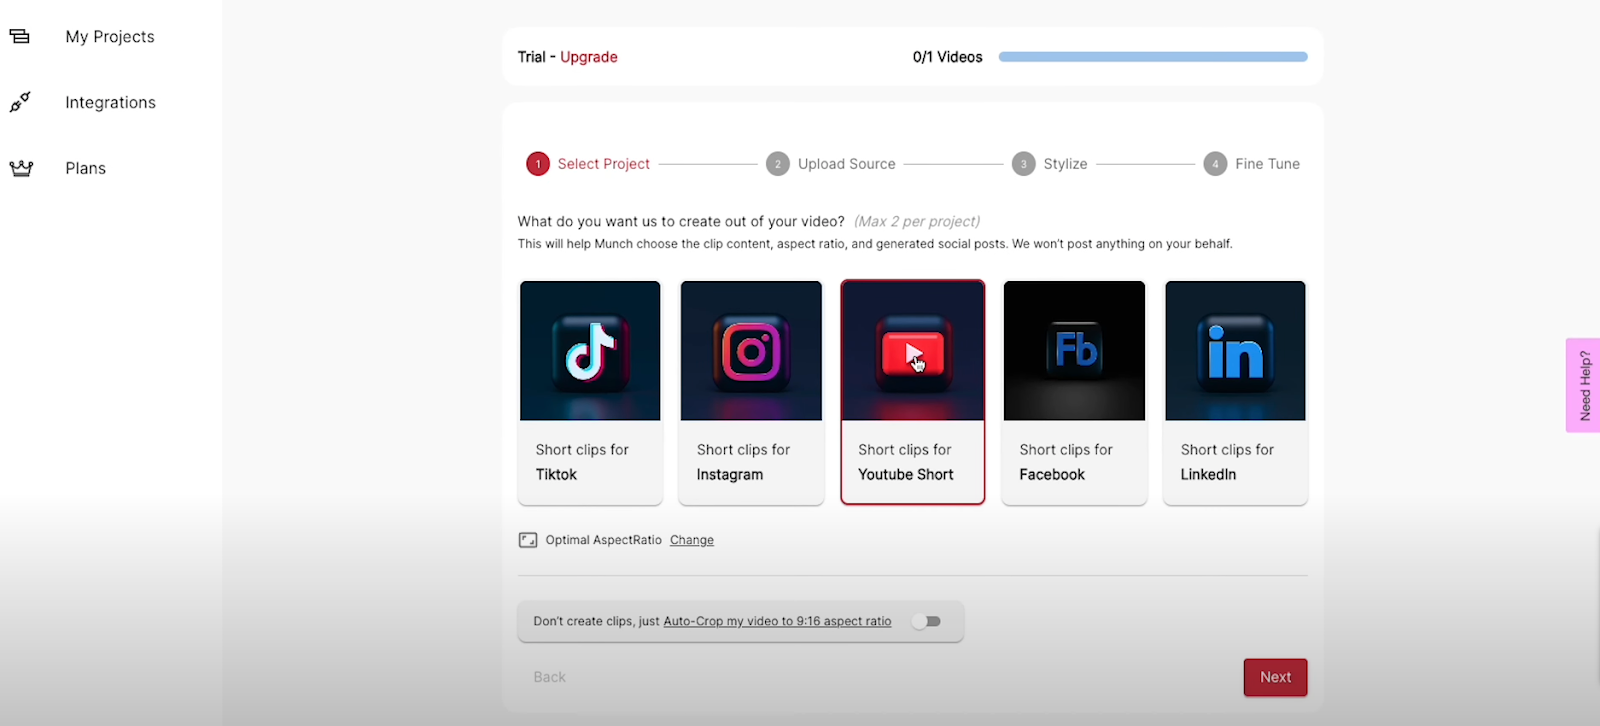
Task: Click the Plans crown icon
Action: click(21, 168)
